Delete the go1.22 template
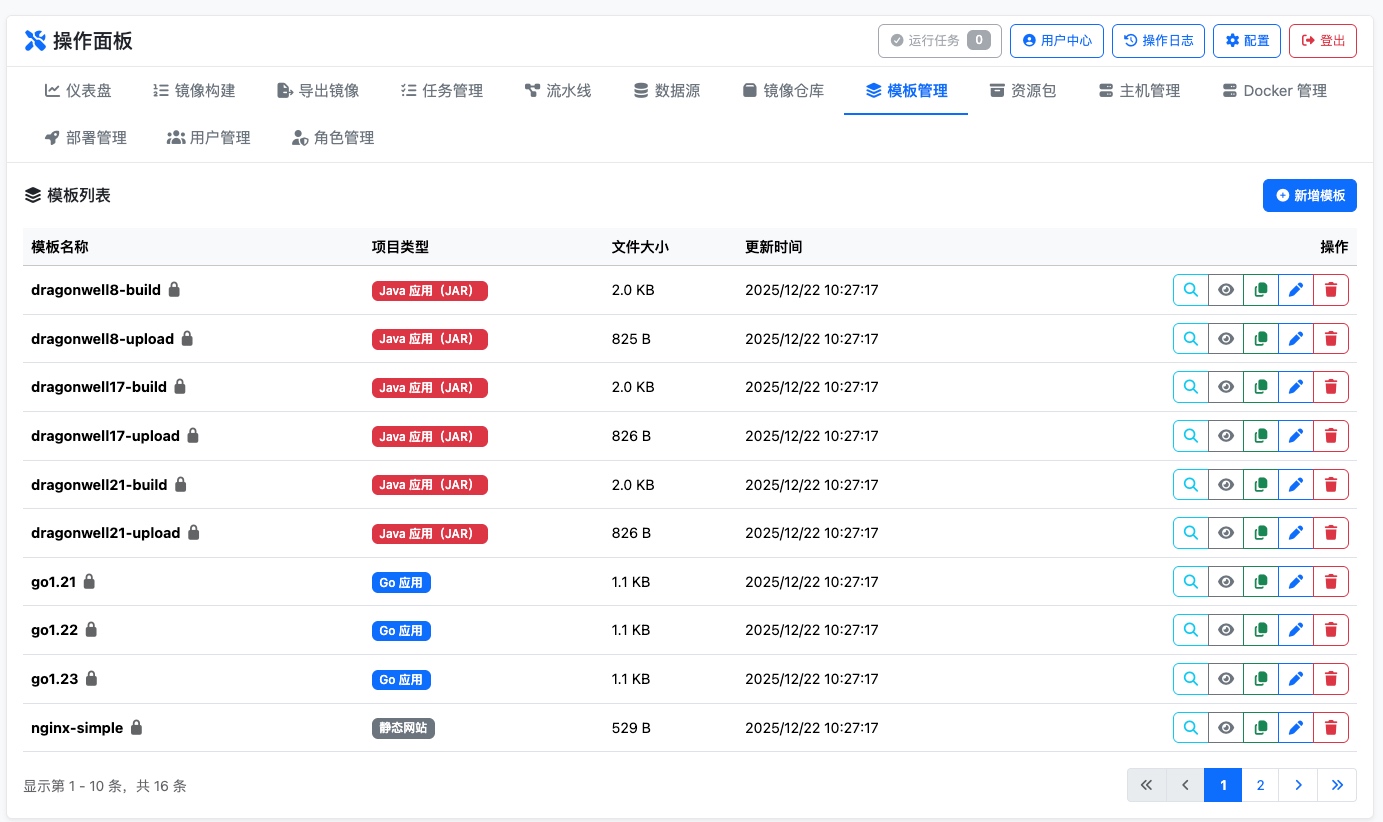Screen dimensions: 1383x822 [1331, 630]
